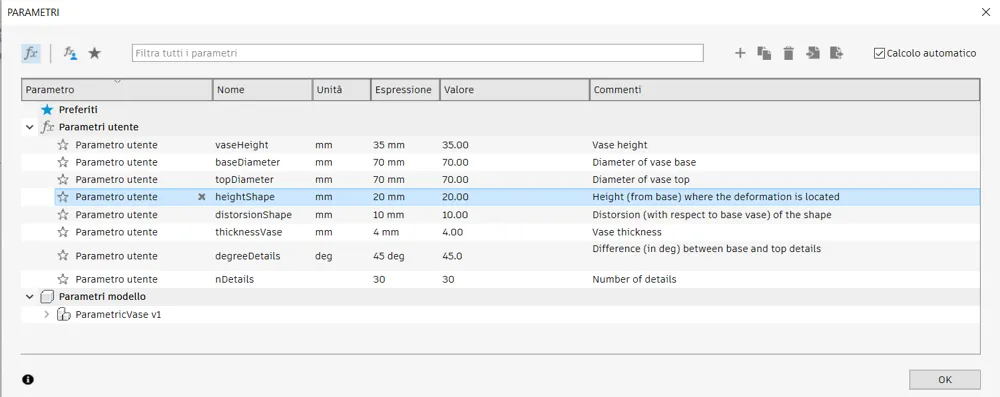This screenshot has width=1000, height=397.
Task: Click the Diameter of vase base comment
Action: click(644, 162)
